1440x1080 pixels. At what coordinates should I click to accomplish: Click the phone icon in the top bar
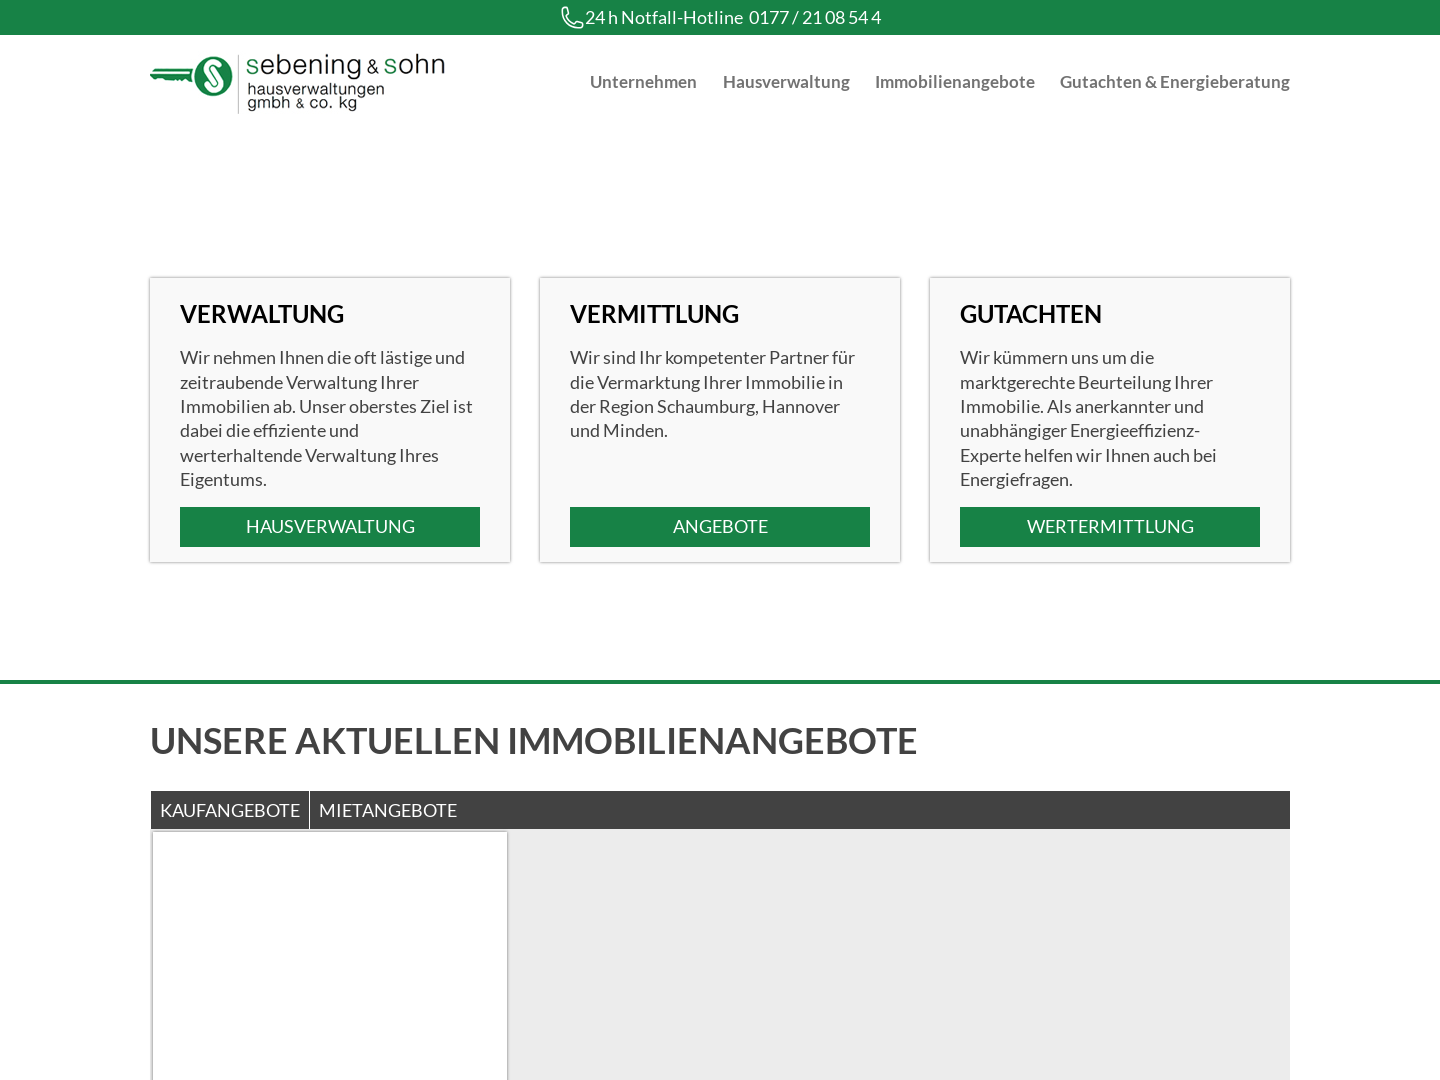[x=571, y=18]
